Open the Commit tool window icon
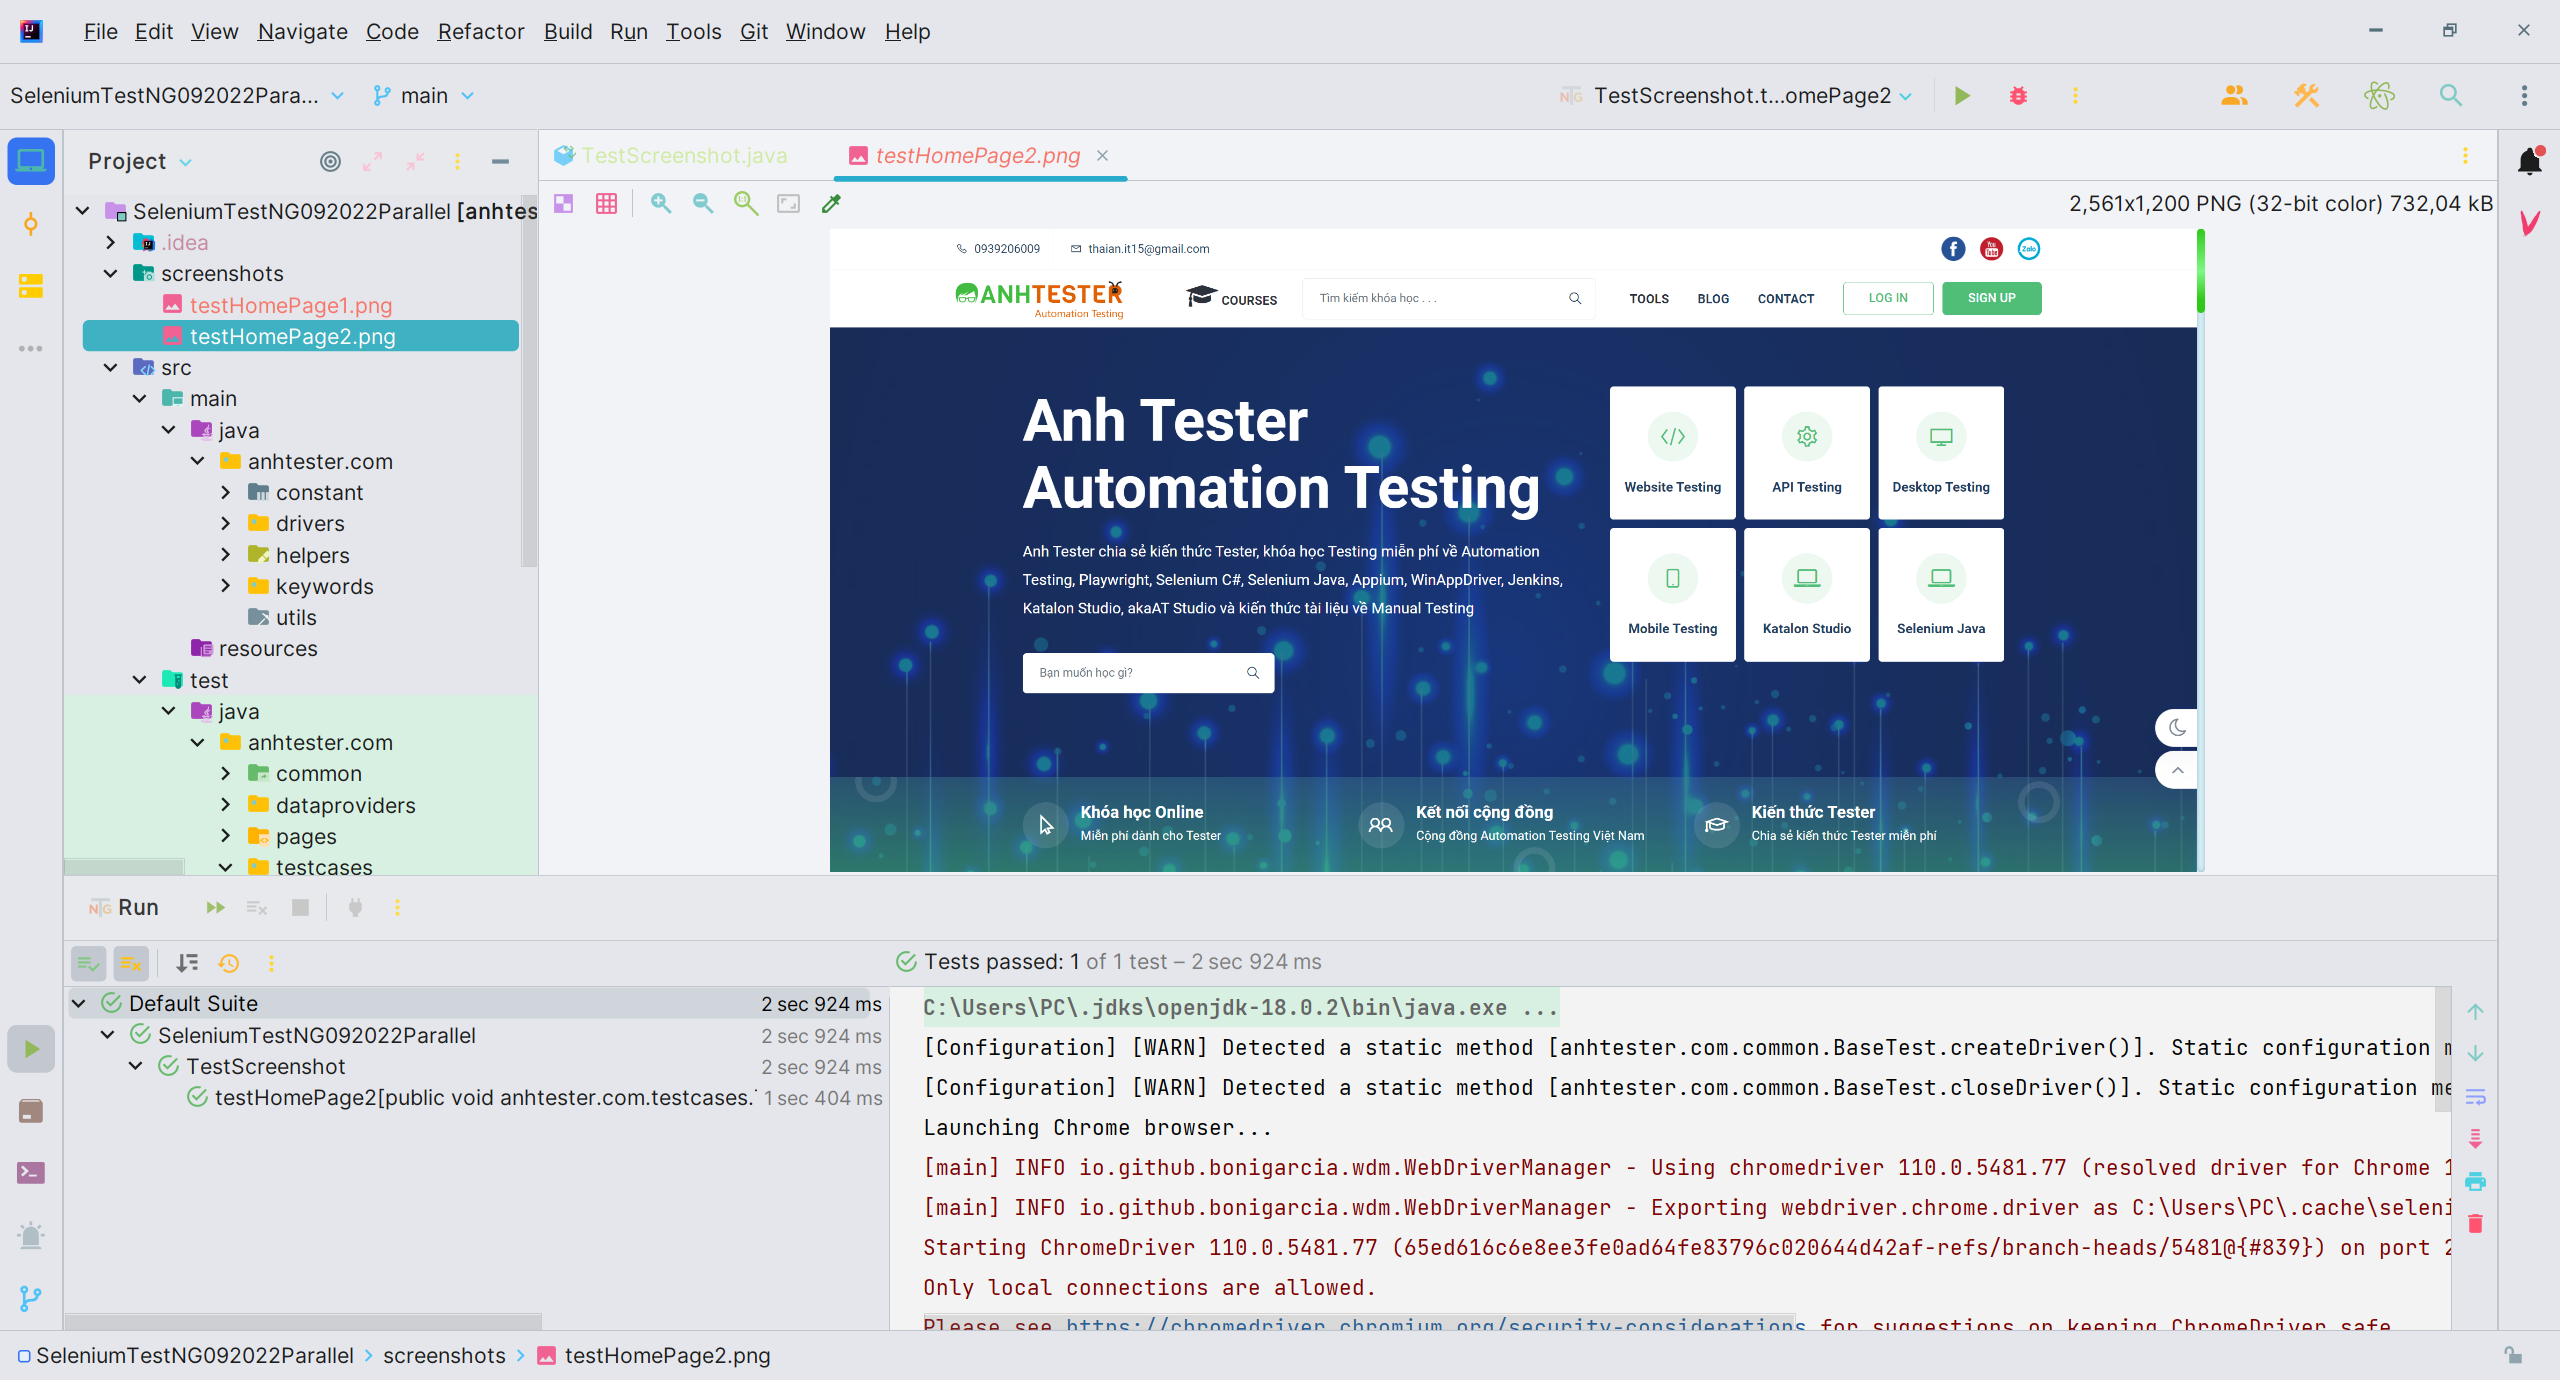2560x1380 pixels. pyautogui.click(x=30, y=224)
